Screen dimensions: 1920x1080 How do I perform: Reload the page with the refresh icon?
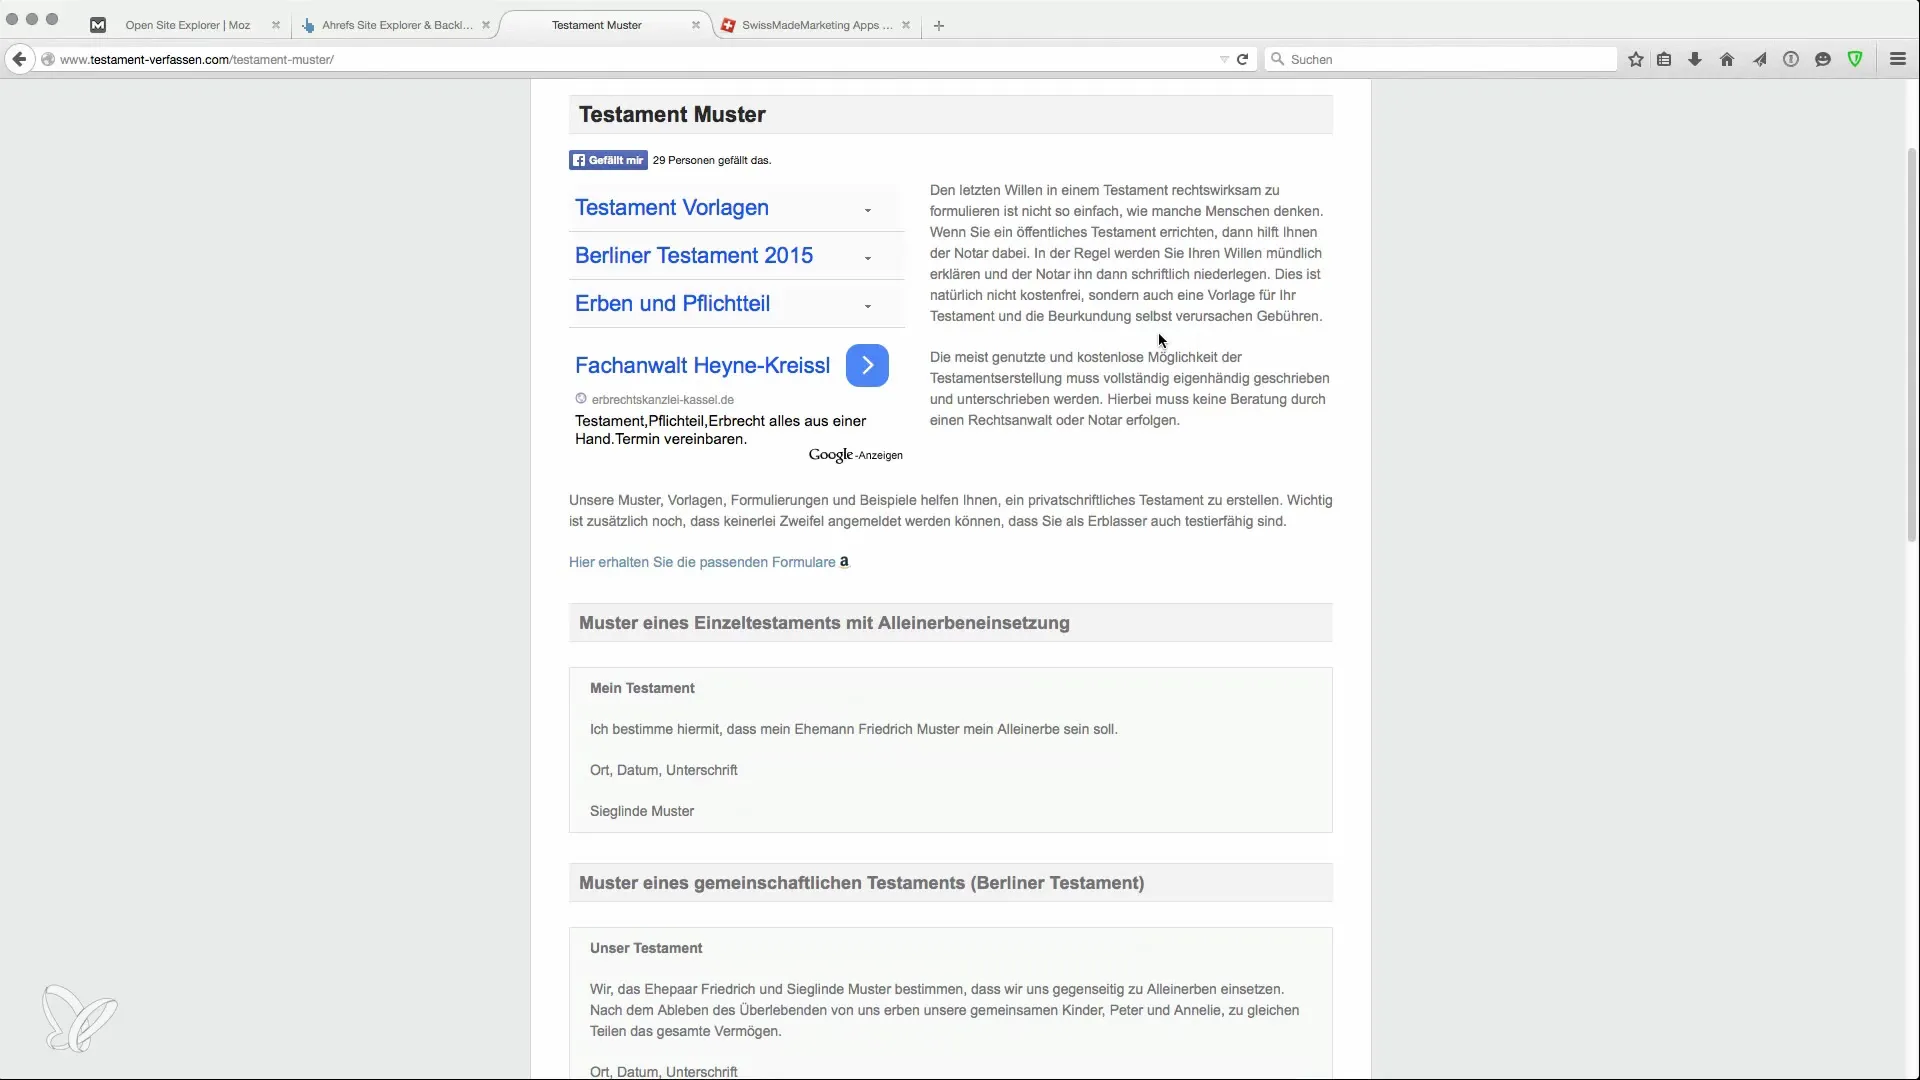[1242, 59]
